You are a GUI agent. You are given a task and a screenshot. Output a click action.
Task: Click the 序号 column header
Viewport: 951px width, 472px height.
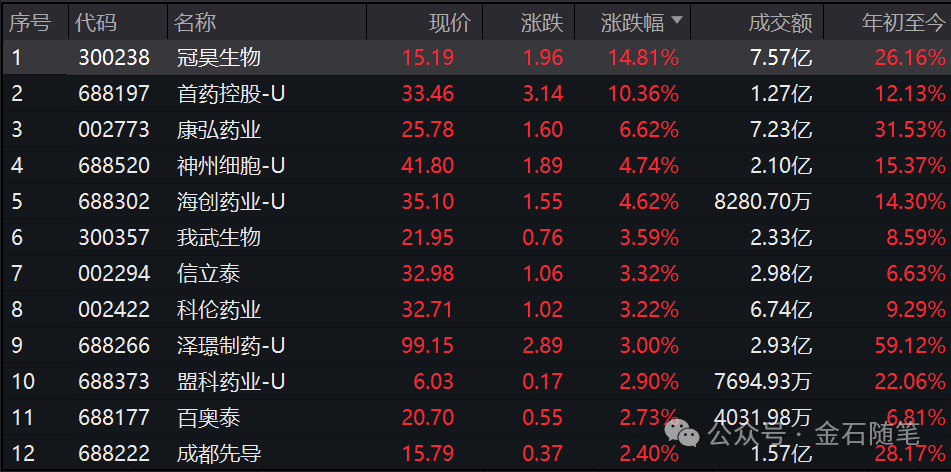[30, 22]
